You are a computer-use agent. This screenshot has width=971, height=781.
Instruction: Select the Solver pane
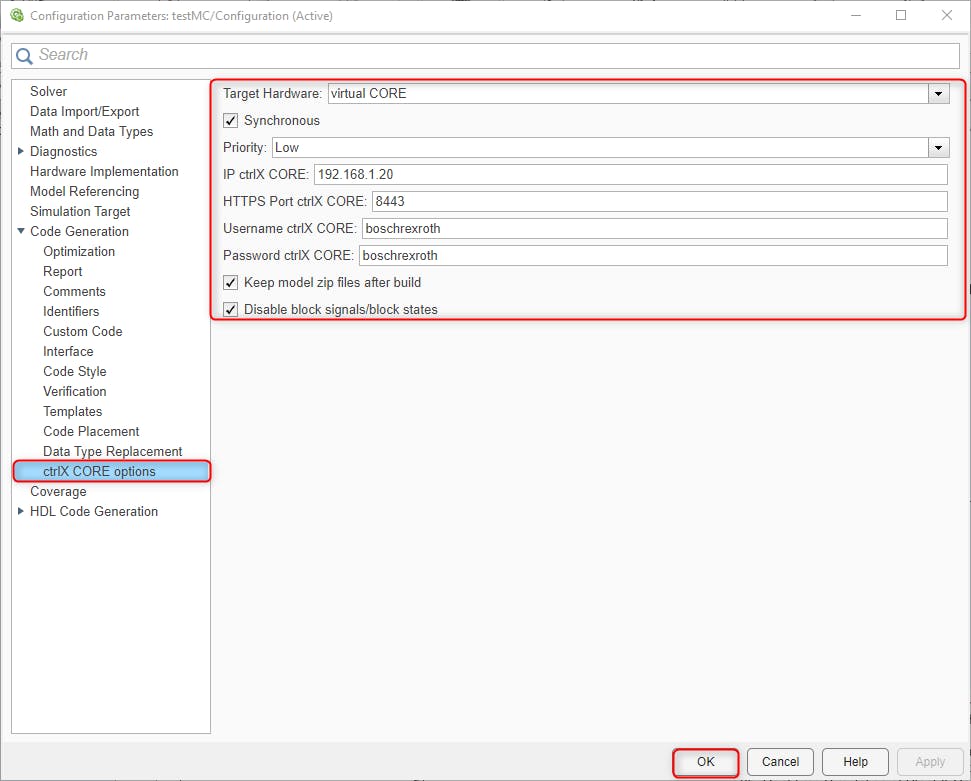[48, 91]
